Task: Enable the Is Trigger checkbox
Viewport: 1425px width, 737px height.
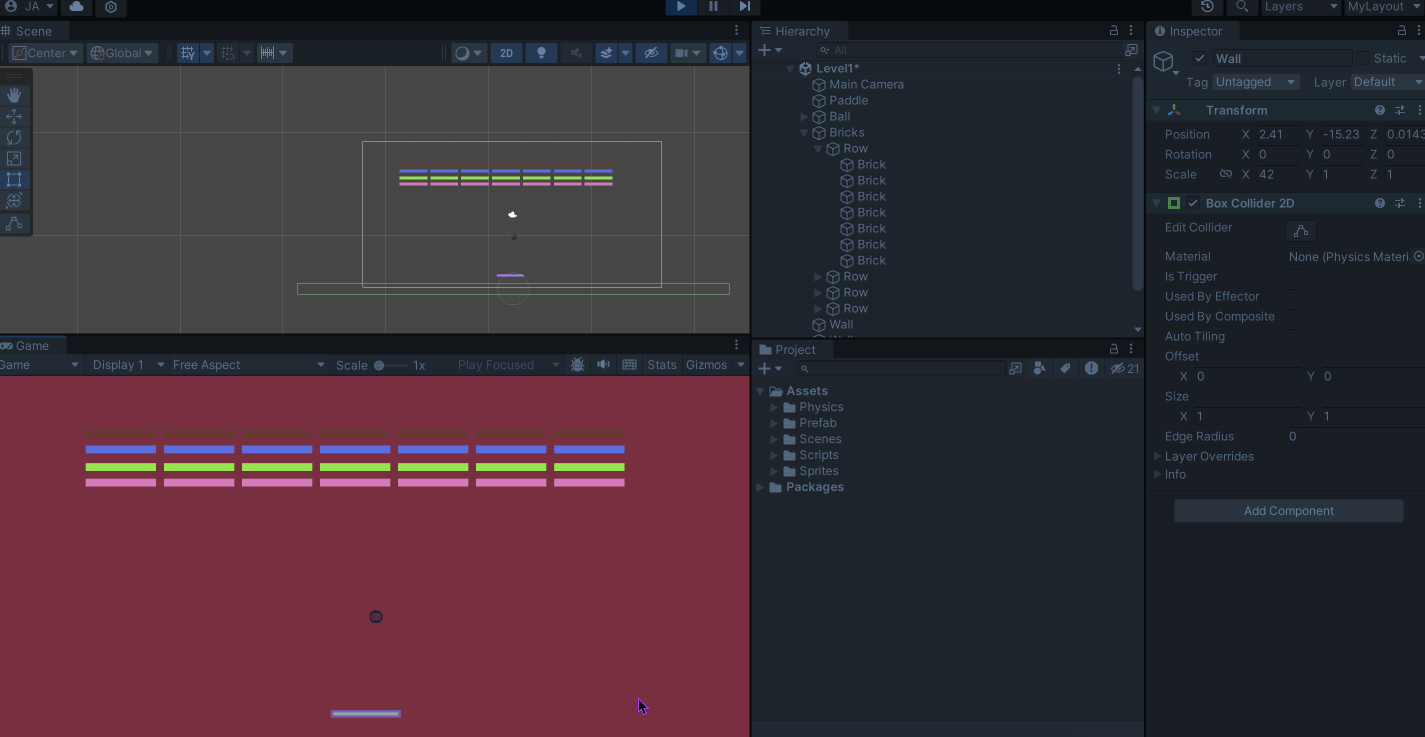Action: (1293, 277)
